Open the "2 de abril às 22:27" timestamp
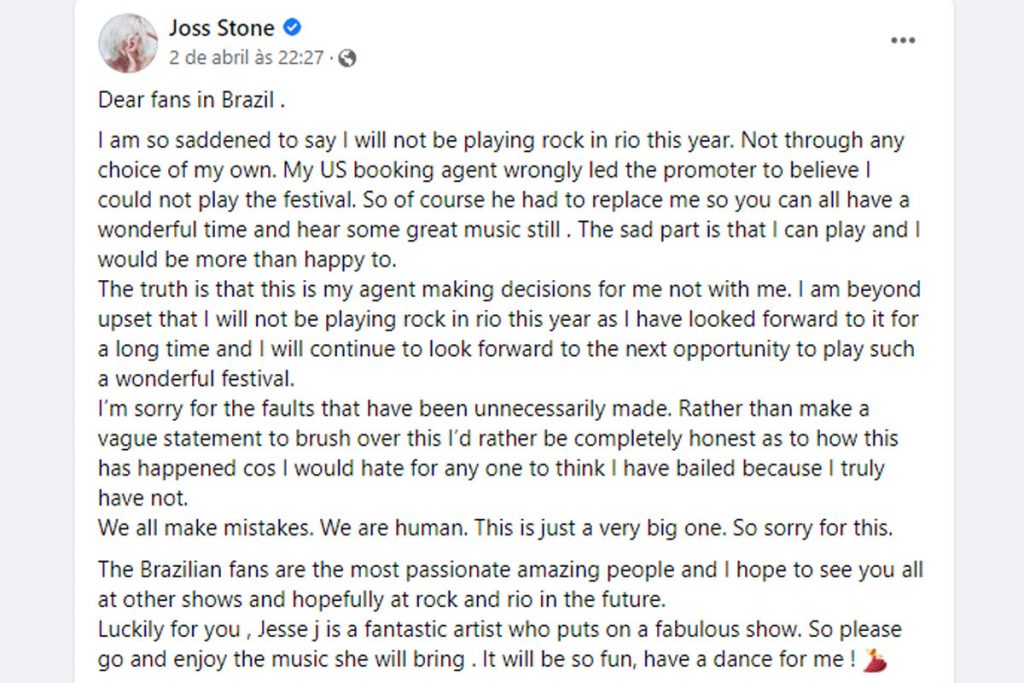The height and width of the screenshot is (683, 1024). [246, 58]
